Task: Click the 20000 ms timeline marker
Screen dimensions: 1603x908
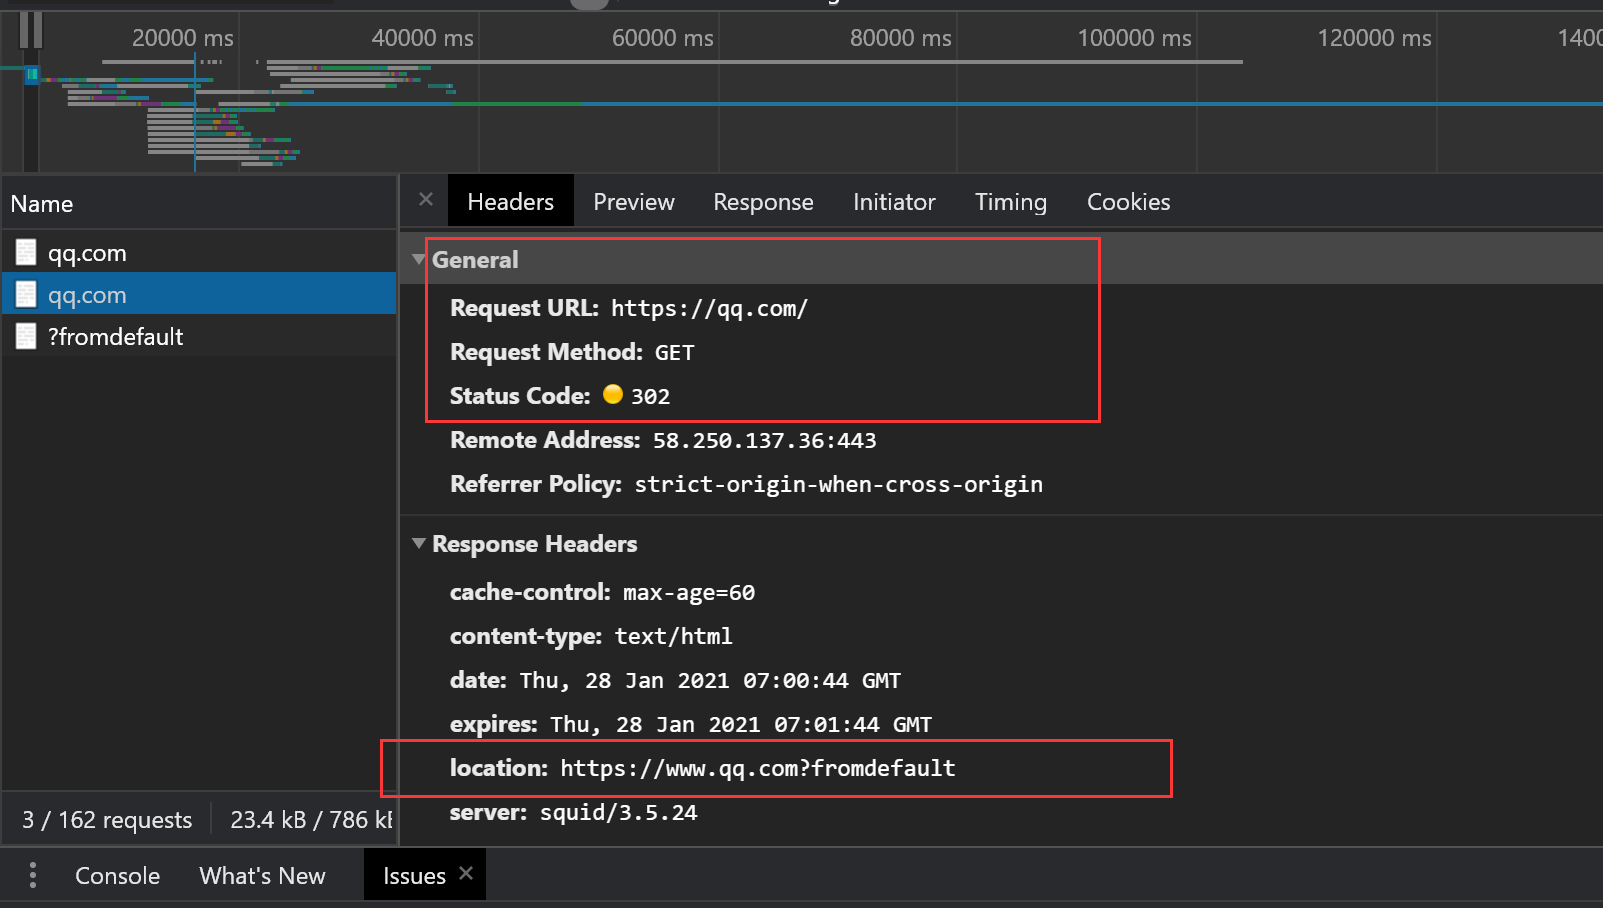Action: (182, 38)
